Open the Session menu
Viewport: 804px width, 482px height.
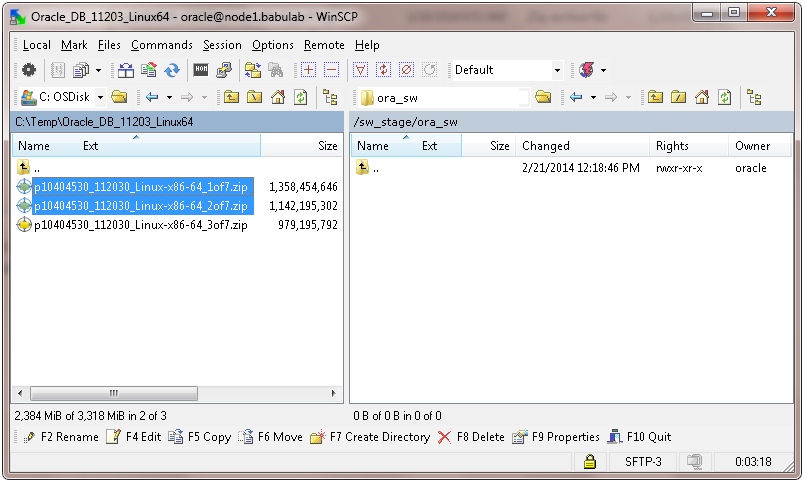222,45
